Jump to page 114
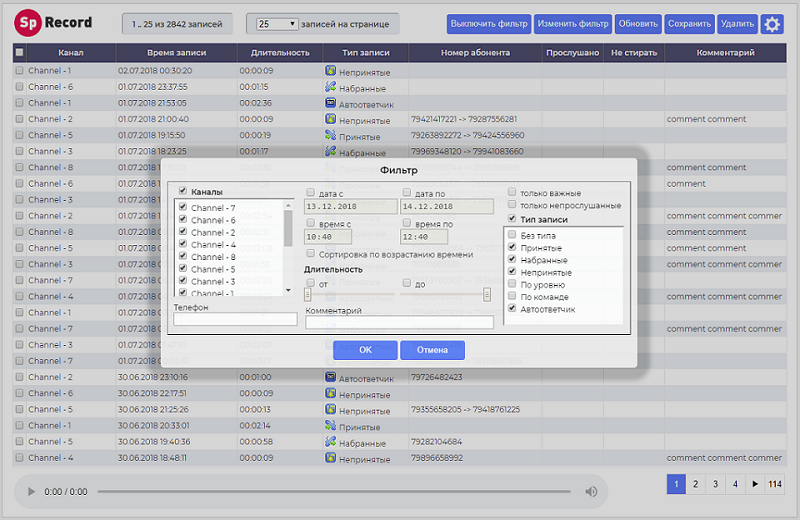This screenshot has width=800, height=520. click(x=775, y=484)
